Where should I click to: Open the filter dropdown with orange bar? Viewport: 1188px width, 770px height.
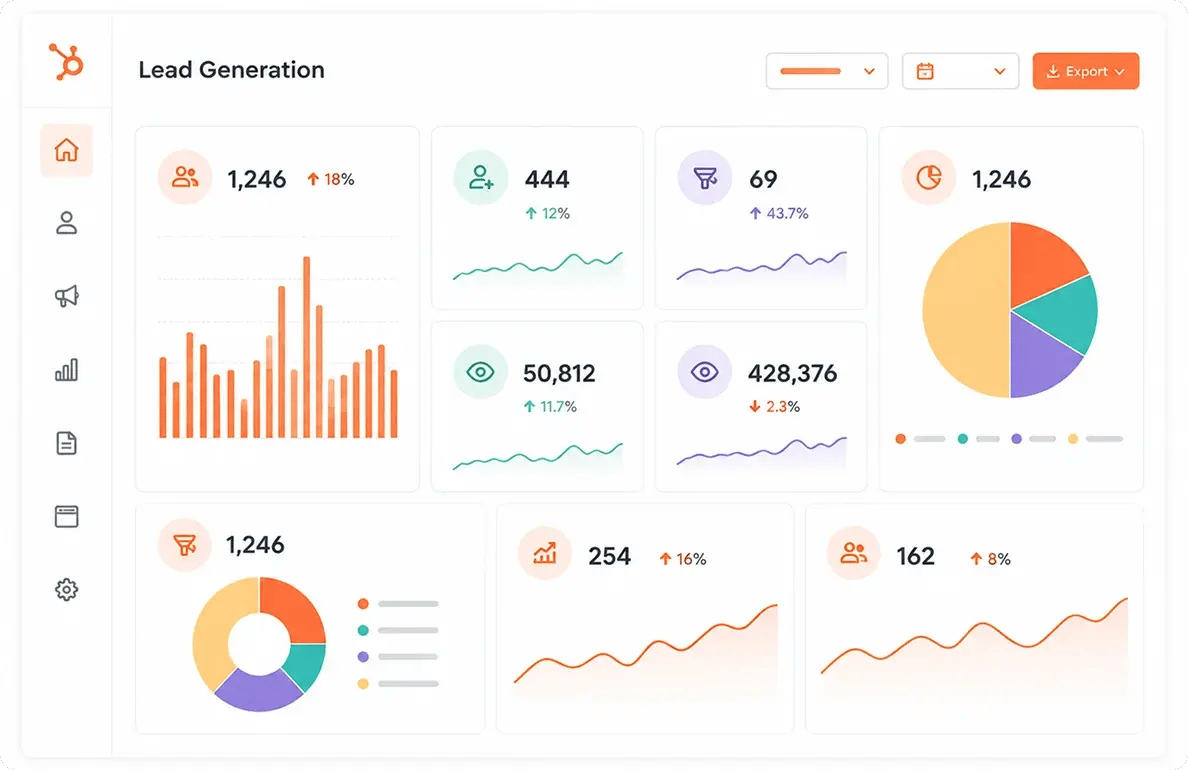tap(827, 71)
